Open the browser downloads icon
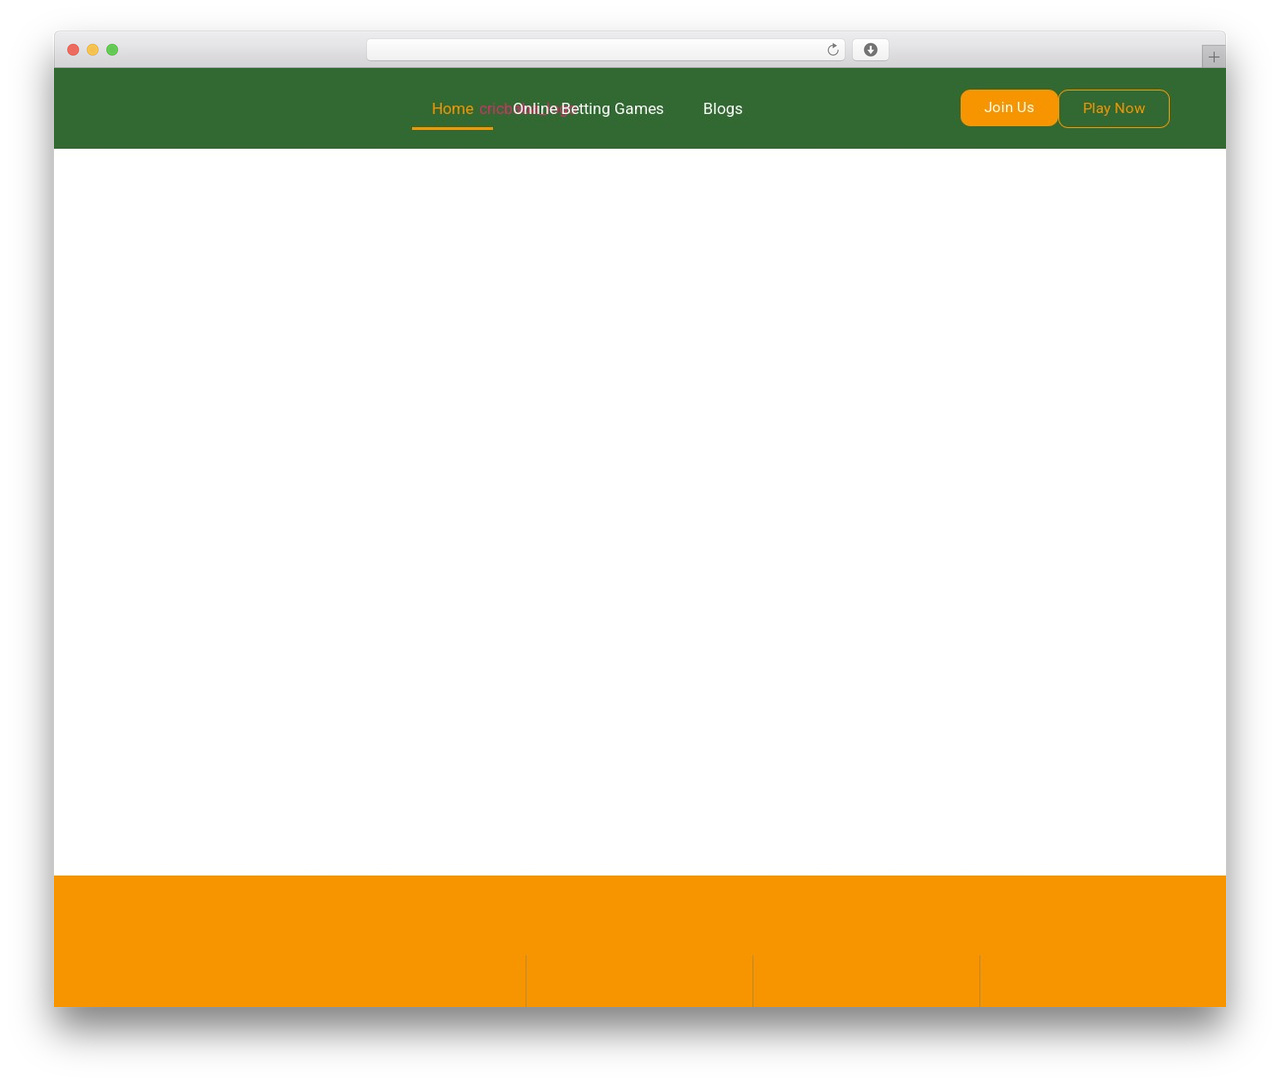Viewport: 1280px width, 1084px height. tap(870, 50)
